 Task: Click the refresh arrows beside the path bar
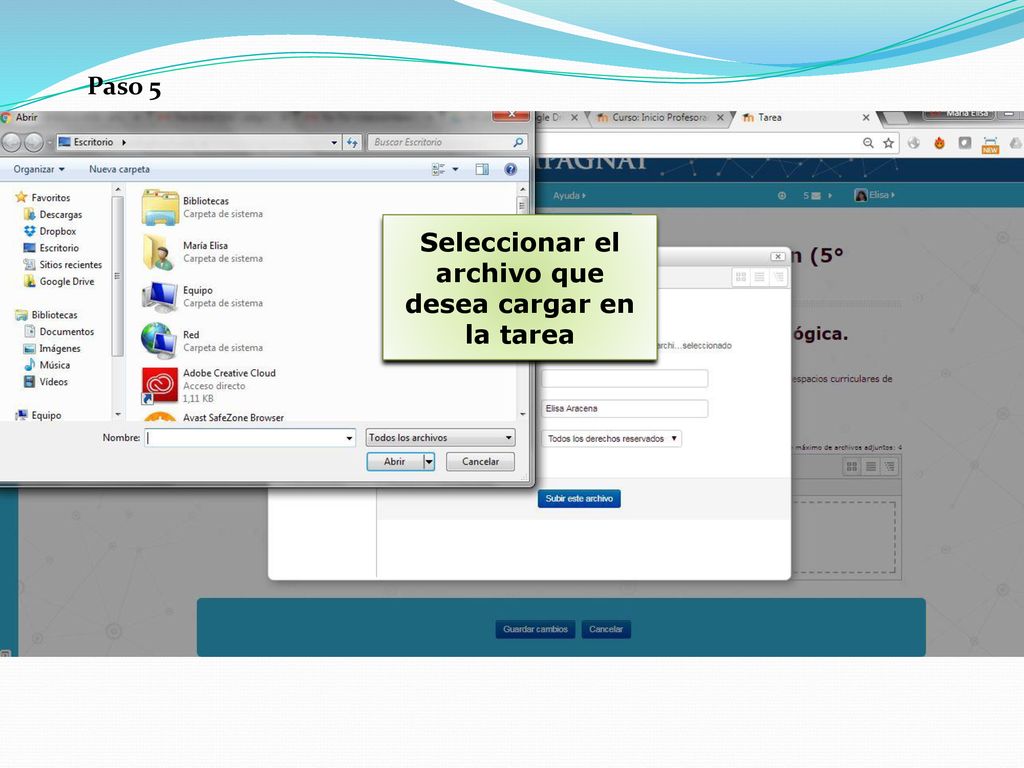tap(353, 142)
